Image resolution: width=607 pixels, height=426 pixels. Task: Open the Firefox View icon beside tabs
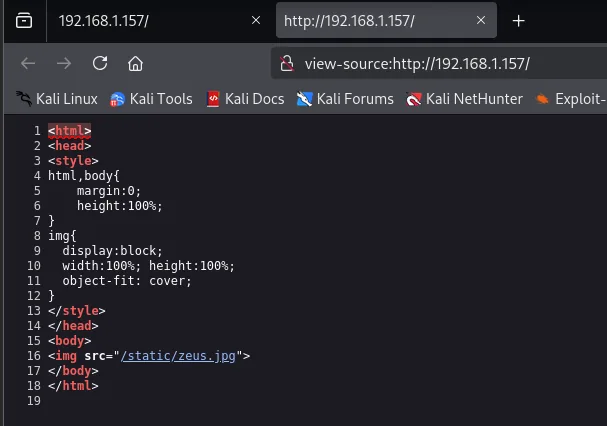pos(24,21)
